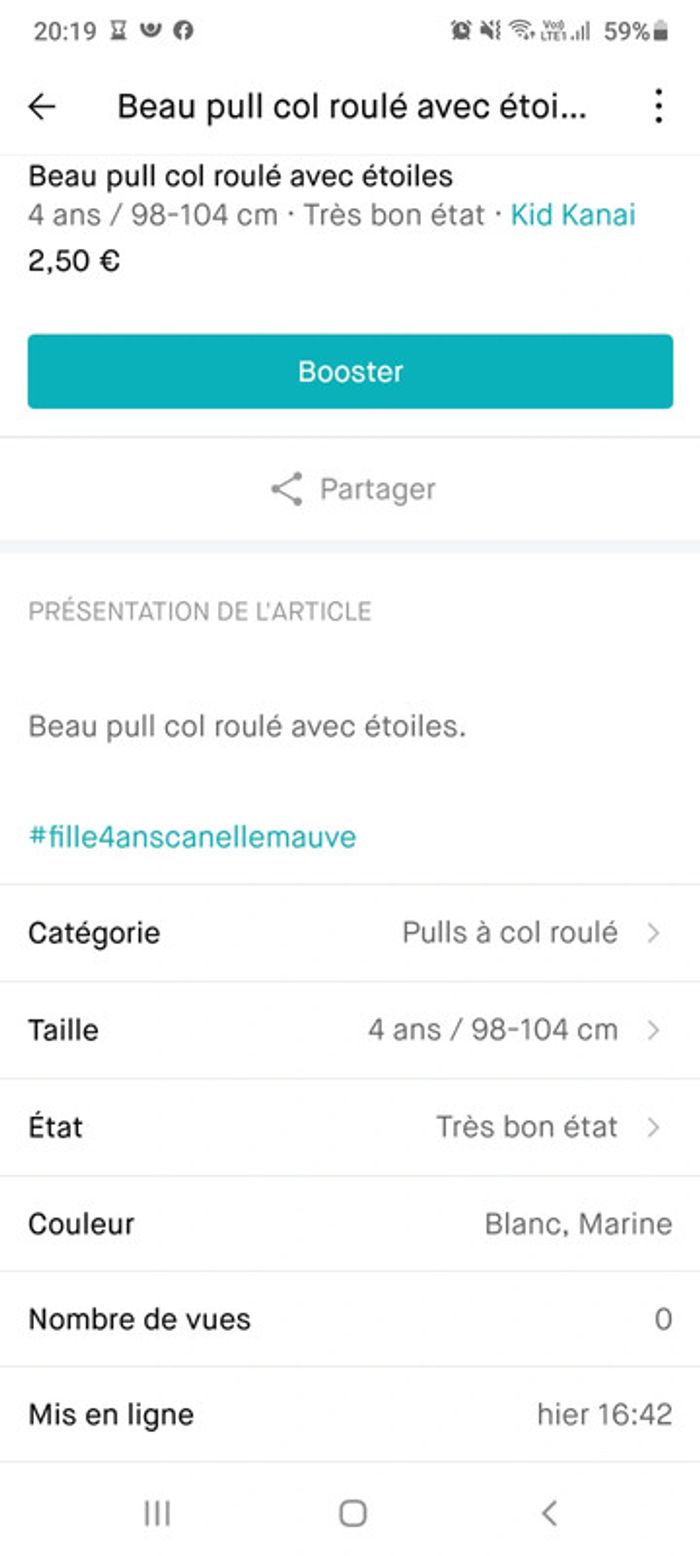Expand the Catégorie row chevron

pyautogui.click(x=653, y=933)
